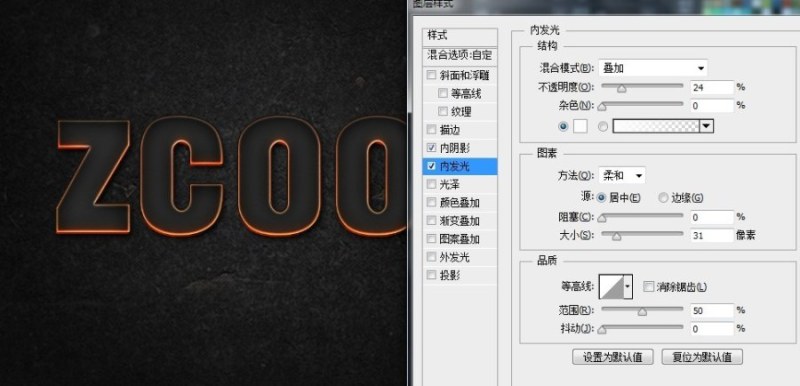Open the 等高线 contour picker arrow

628,287
